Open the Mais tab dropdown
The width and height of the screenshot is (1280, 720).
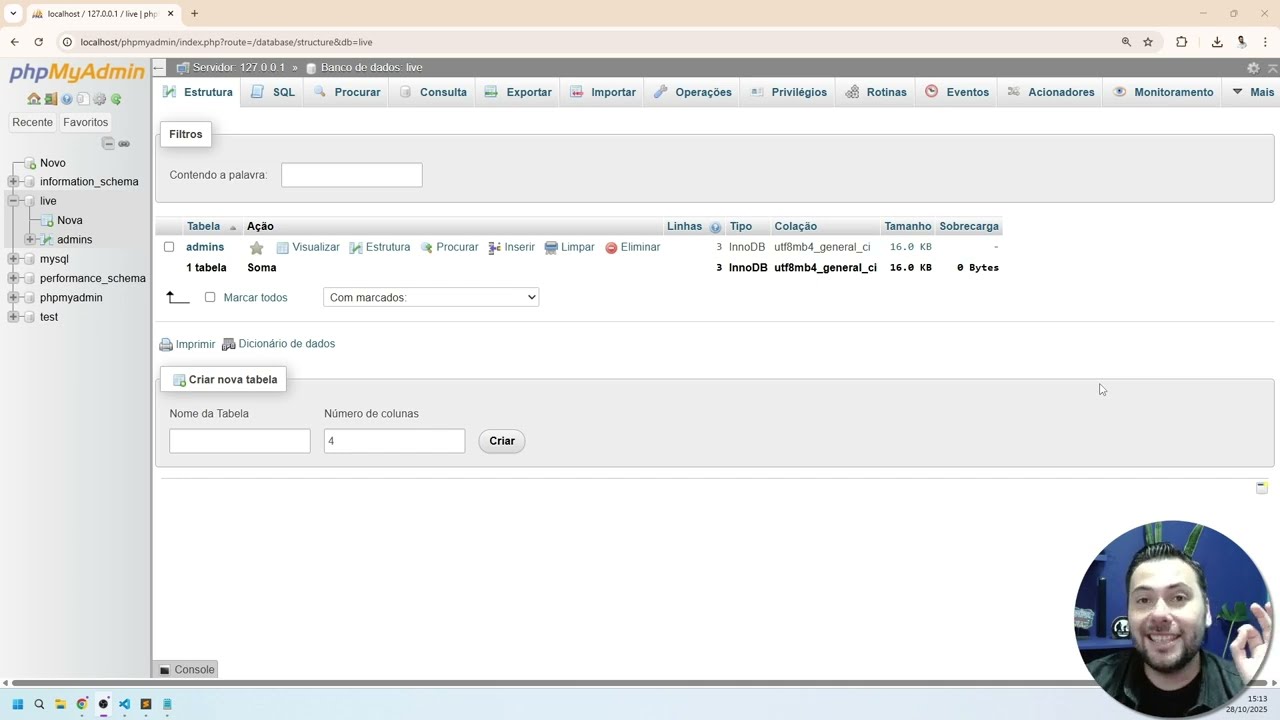pyautogui.click(x=1253, y=92)
